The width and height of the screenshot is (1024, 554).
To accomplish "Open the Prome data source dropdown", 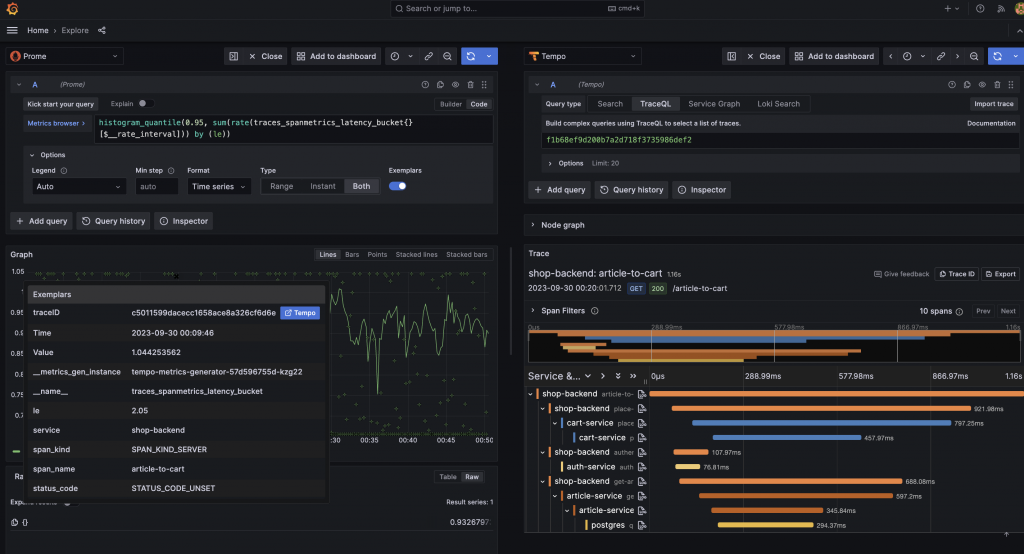I will point(65,56).
